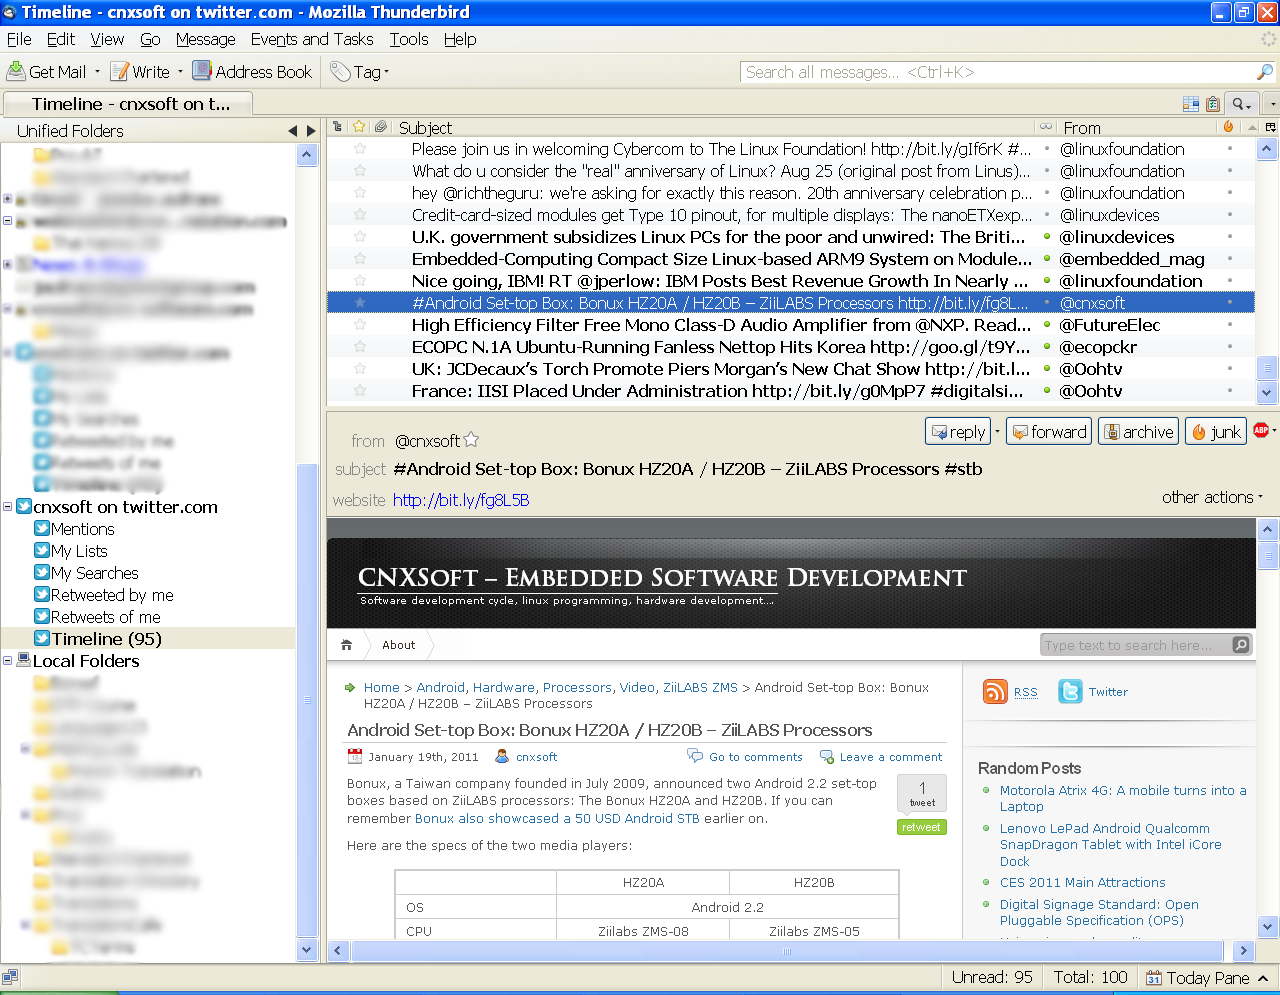Click the thread column header icon
The height and width of the screenshot is (995, 1280).
337,127
